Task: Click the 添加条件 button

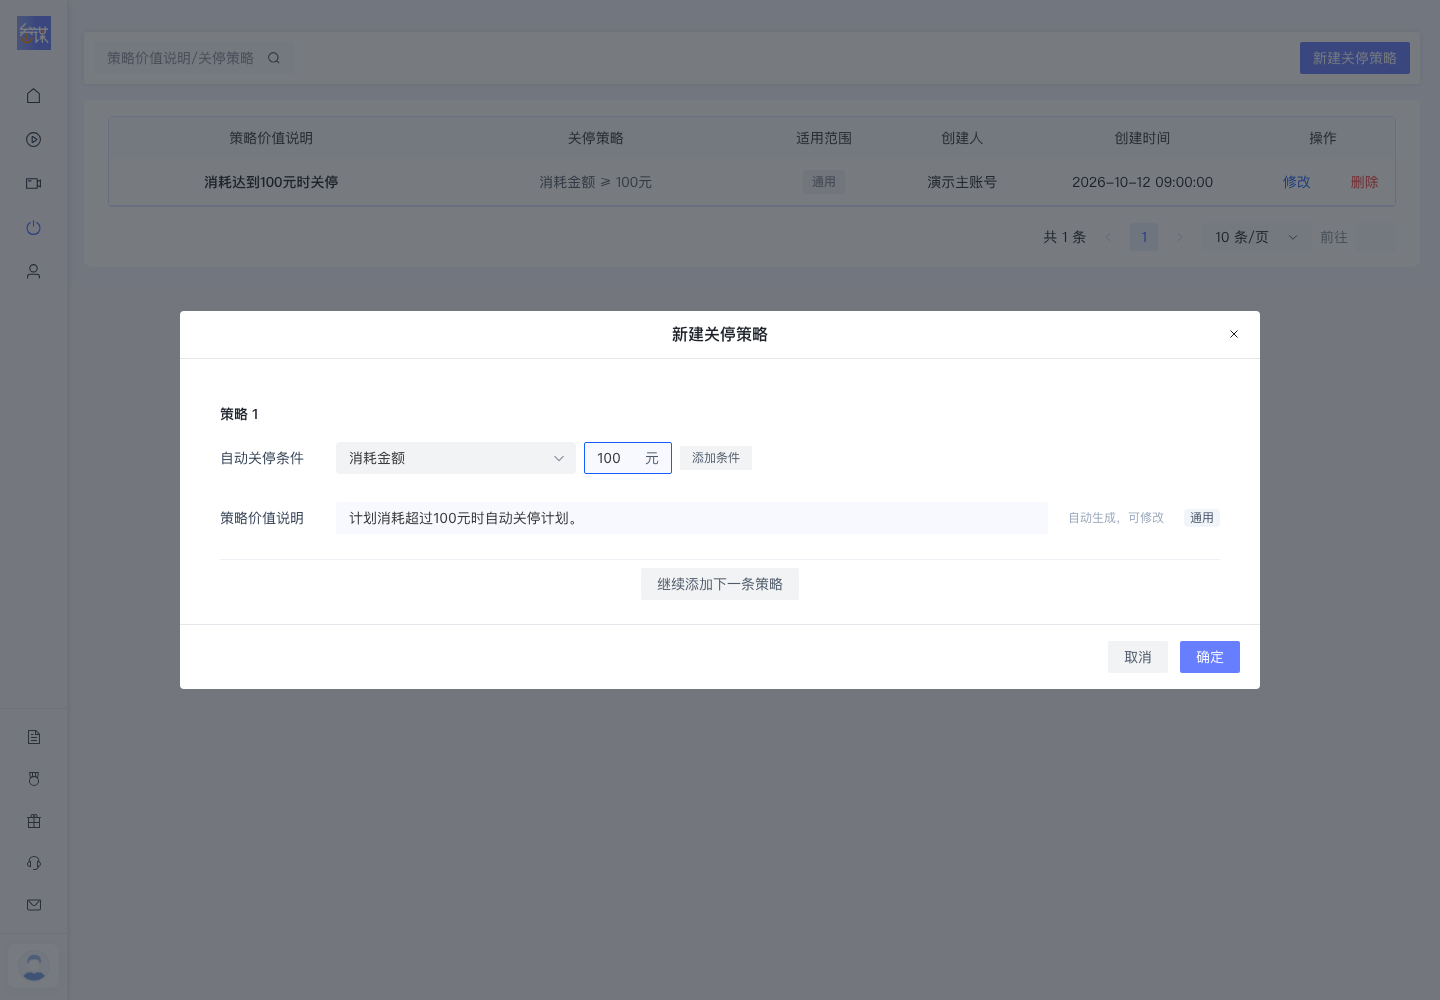Action: [716, 458]
